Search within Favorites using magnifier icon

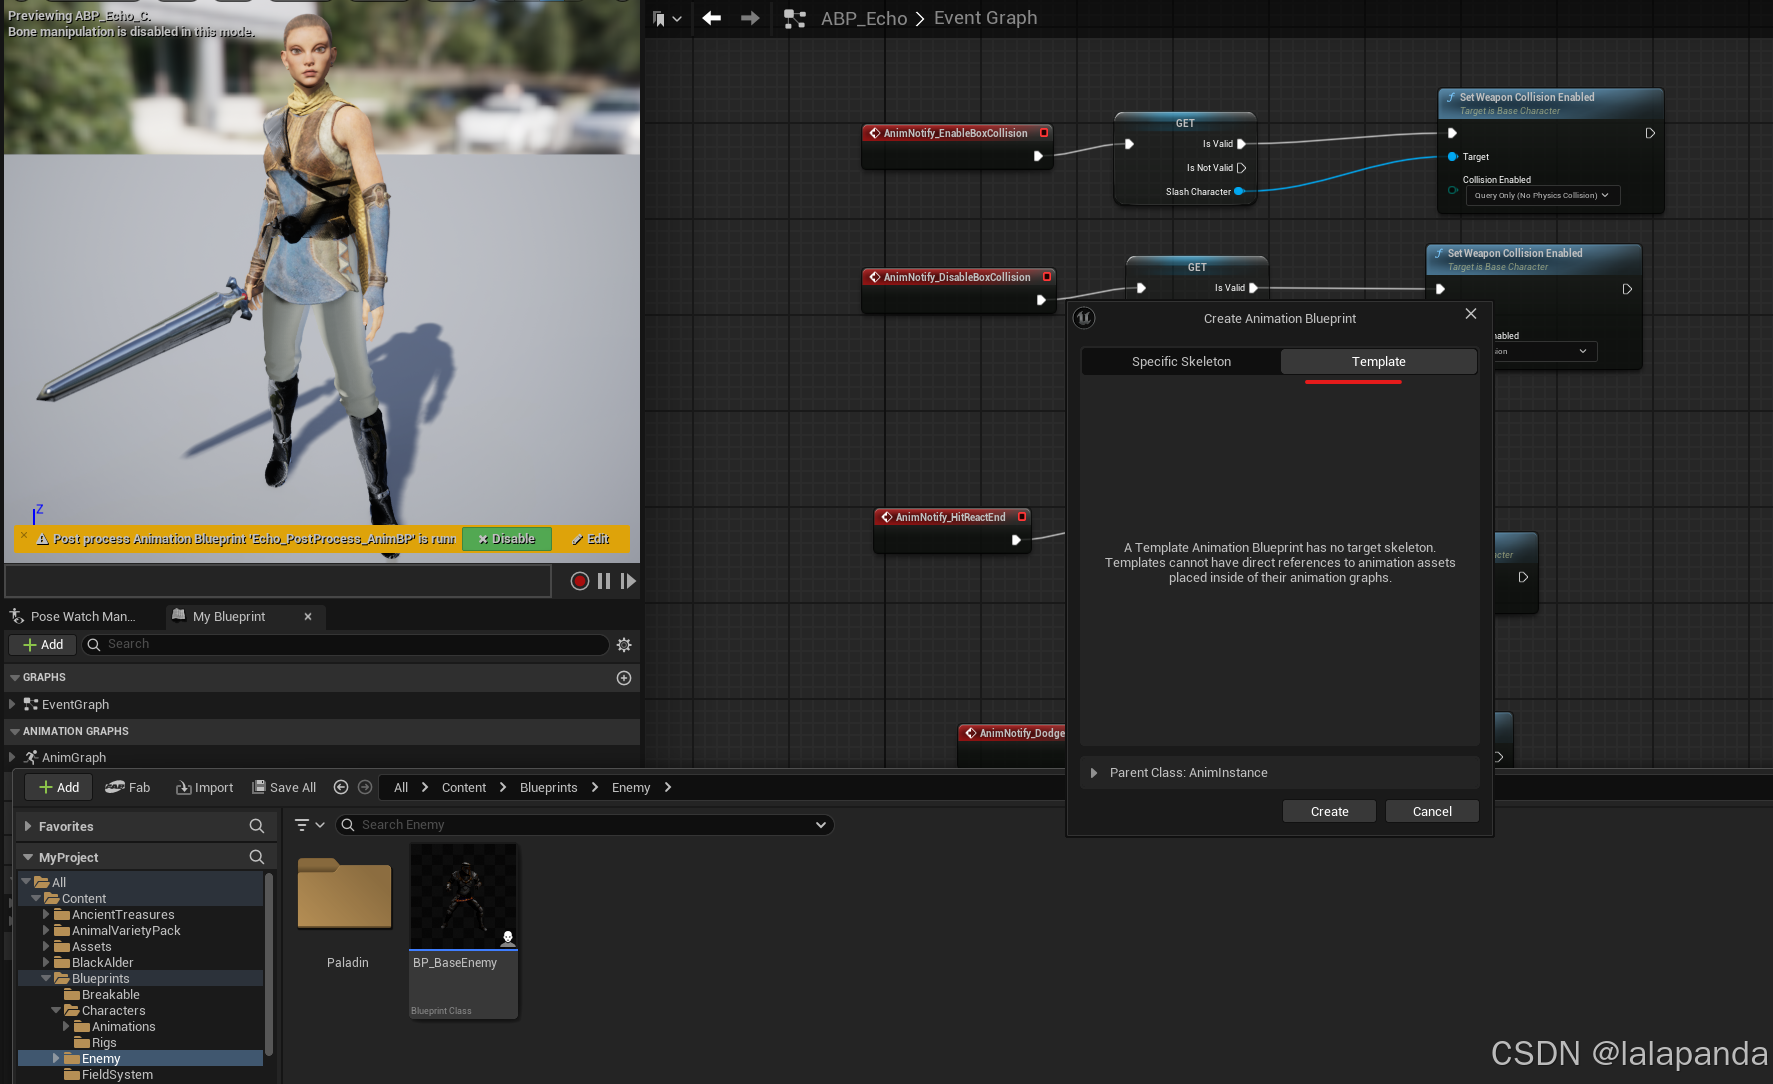click(257, 826)
